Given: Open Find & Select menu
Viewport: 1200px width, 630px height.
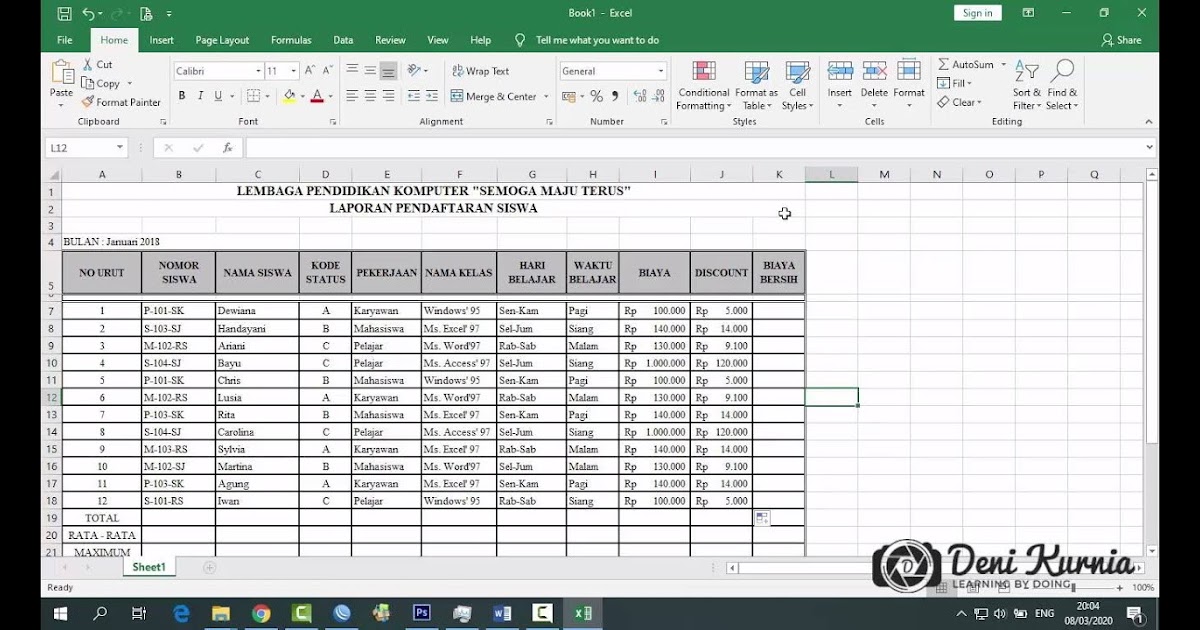Looking at the screenshot, I should (1062, 85).
